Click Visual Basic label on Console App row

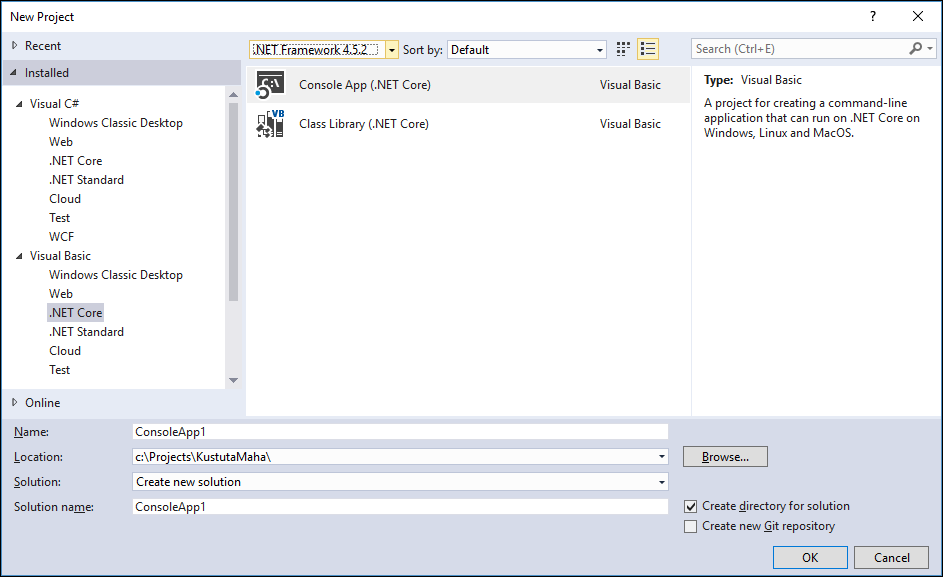(630, 85)
